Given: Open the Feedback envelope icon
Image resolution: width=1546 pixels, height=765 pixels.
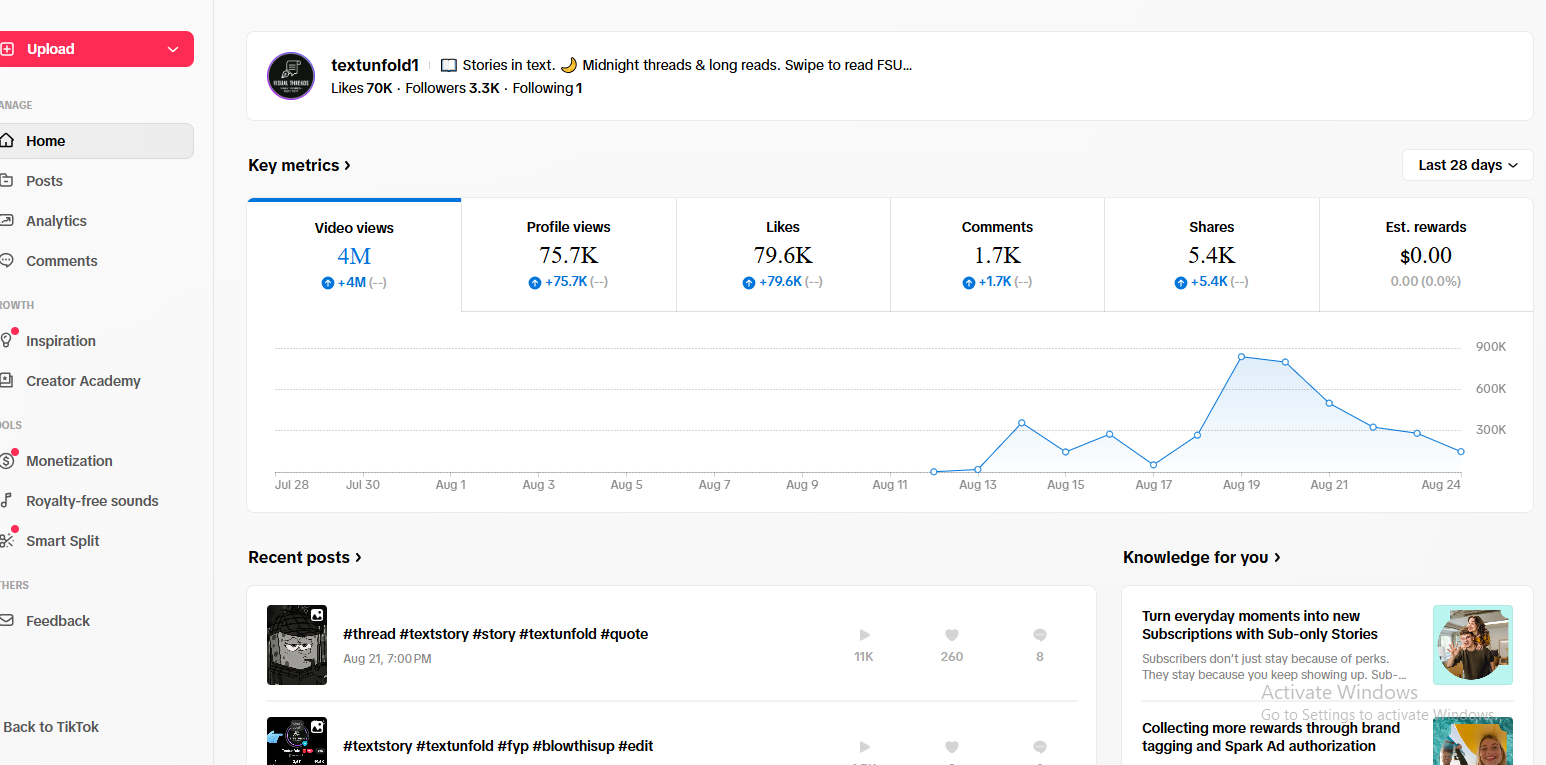Looking at the screenshot, I should pos(6,621).
